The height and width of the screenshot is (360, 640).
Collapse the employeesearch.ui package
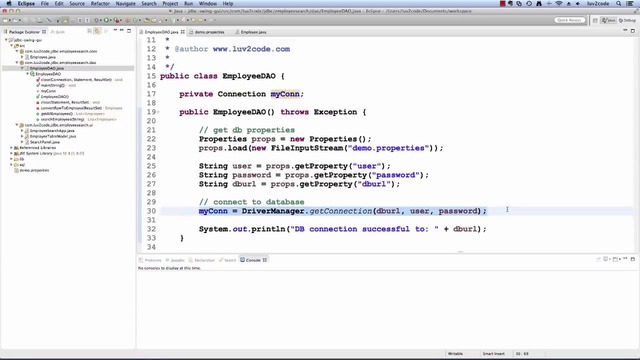tap(17, 125)
